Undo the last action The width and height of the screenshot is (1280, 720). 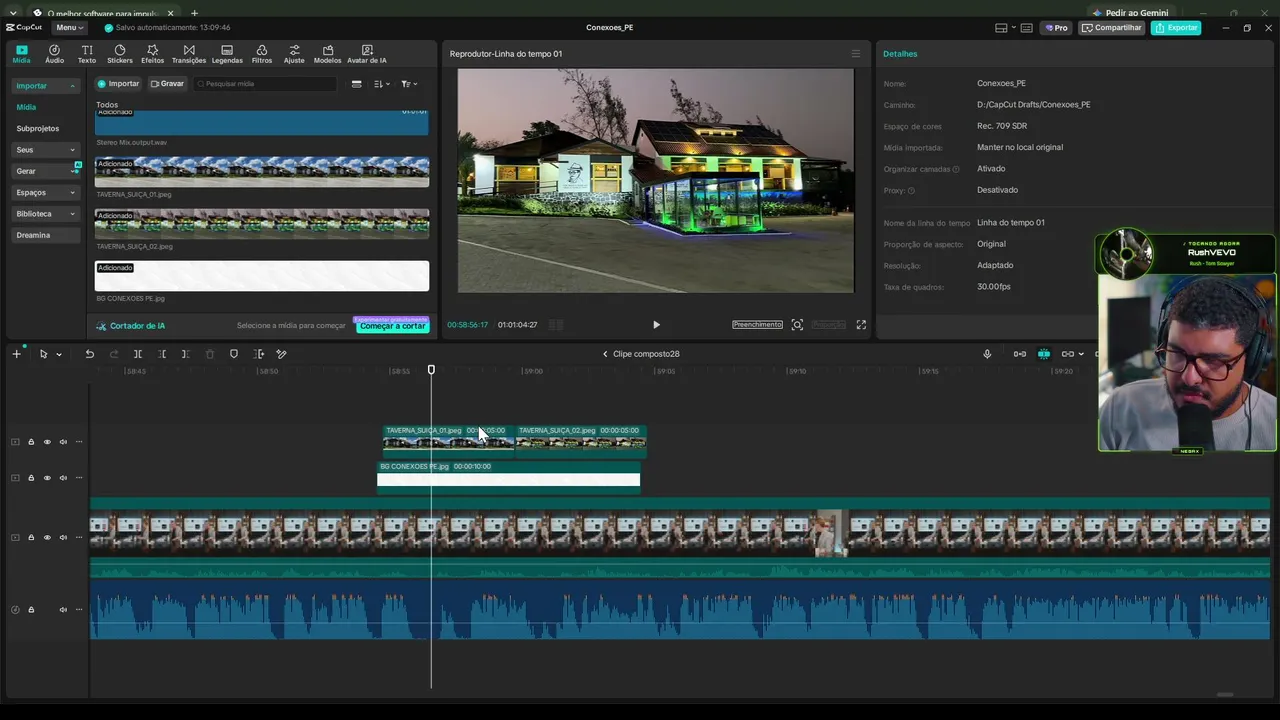[x=89, y=354]
